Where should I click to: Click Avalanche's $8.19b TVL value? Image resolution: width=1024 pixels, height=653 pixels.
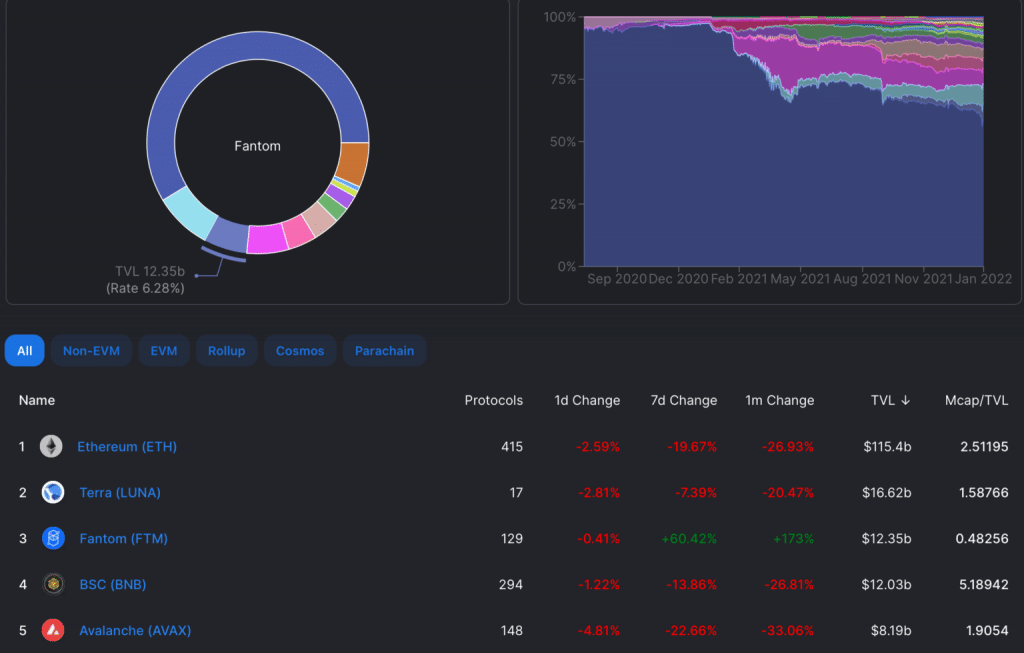tap(891, 631)
